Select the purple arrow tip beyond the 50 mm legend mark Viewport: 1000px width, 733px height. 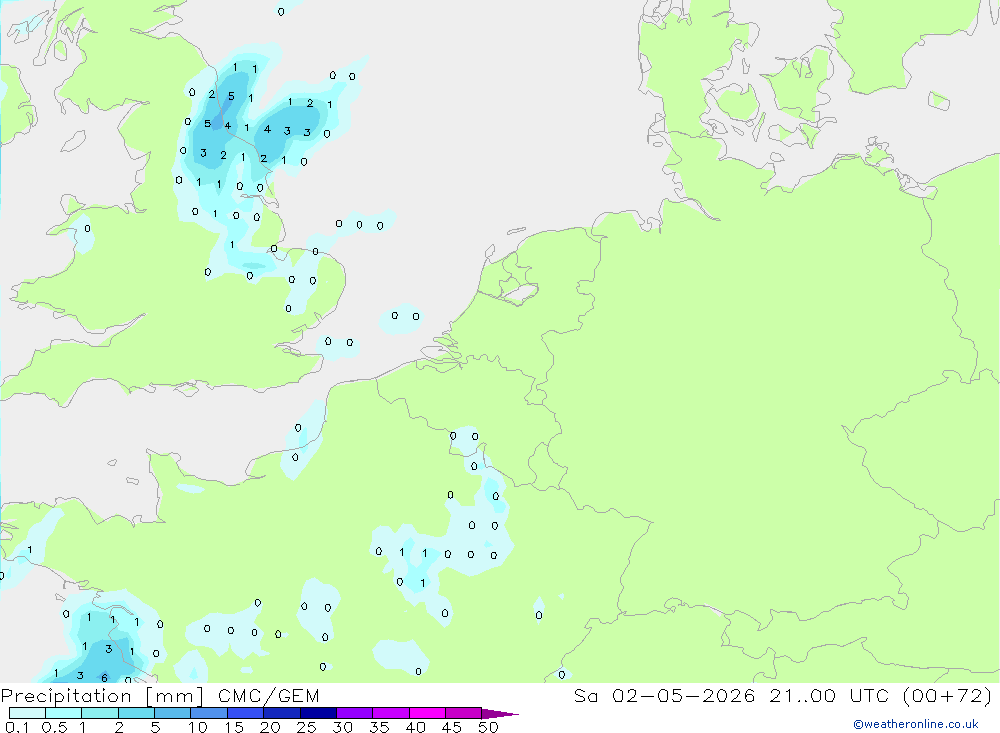(500, 713)
